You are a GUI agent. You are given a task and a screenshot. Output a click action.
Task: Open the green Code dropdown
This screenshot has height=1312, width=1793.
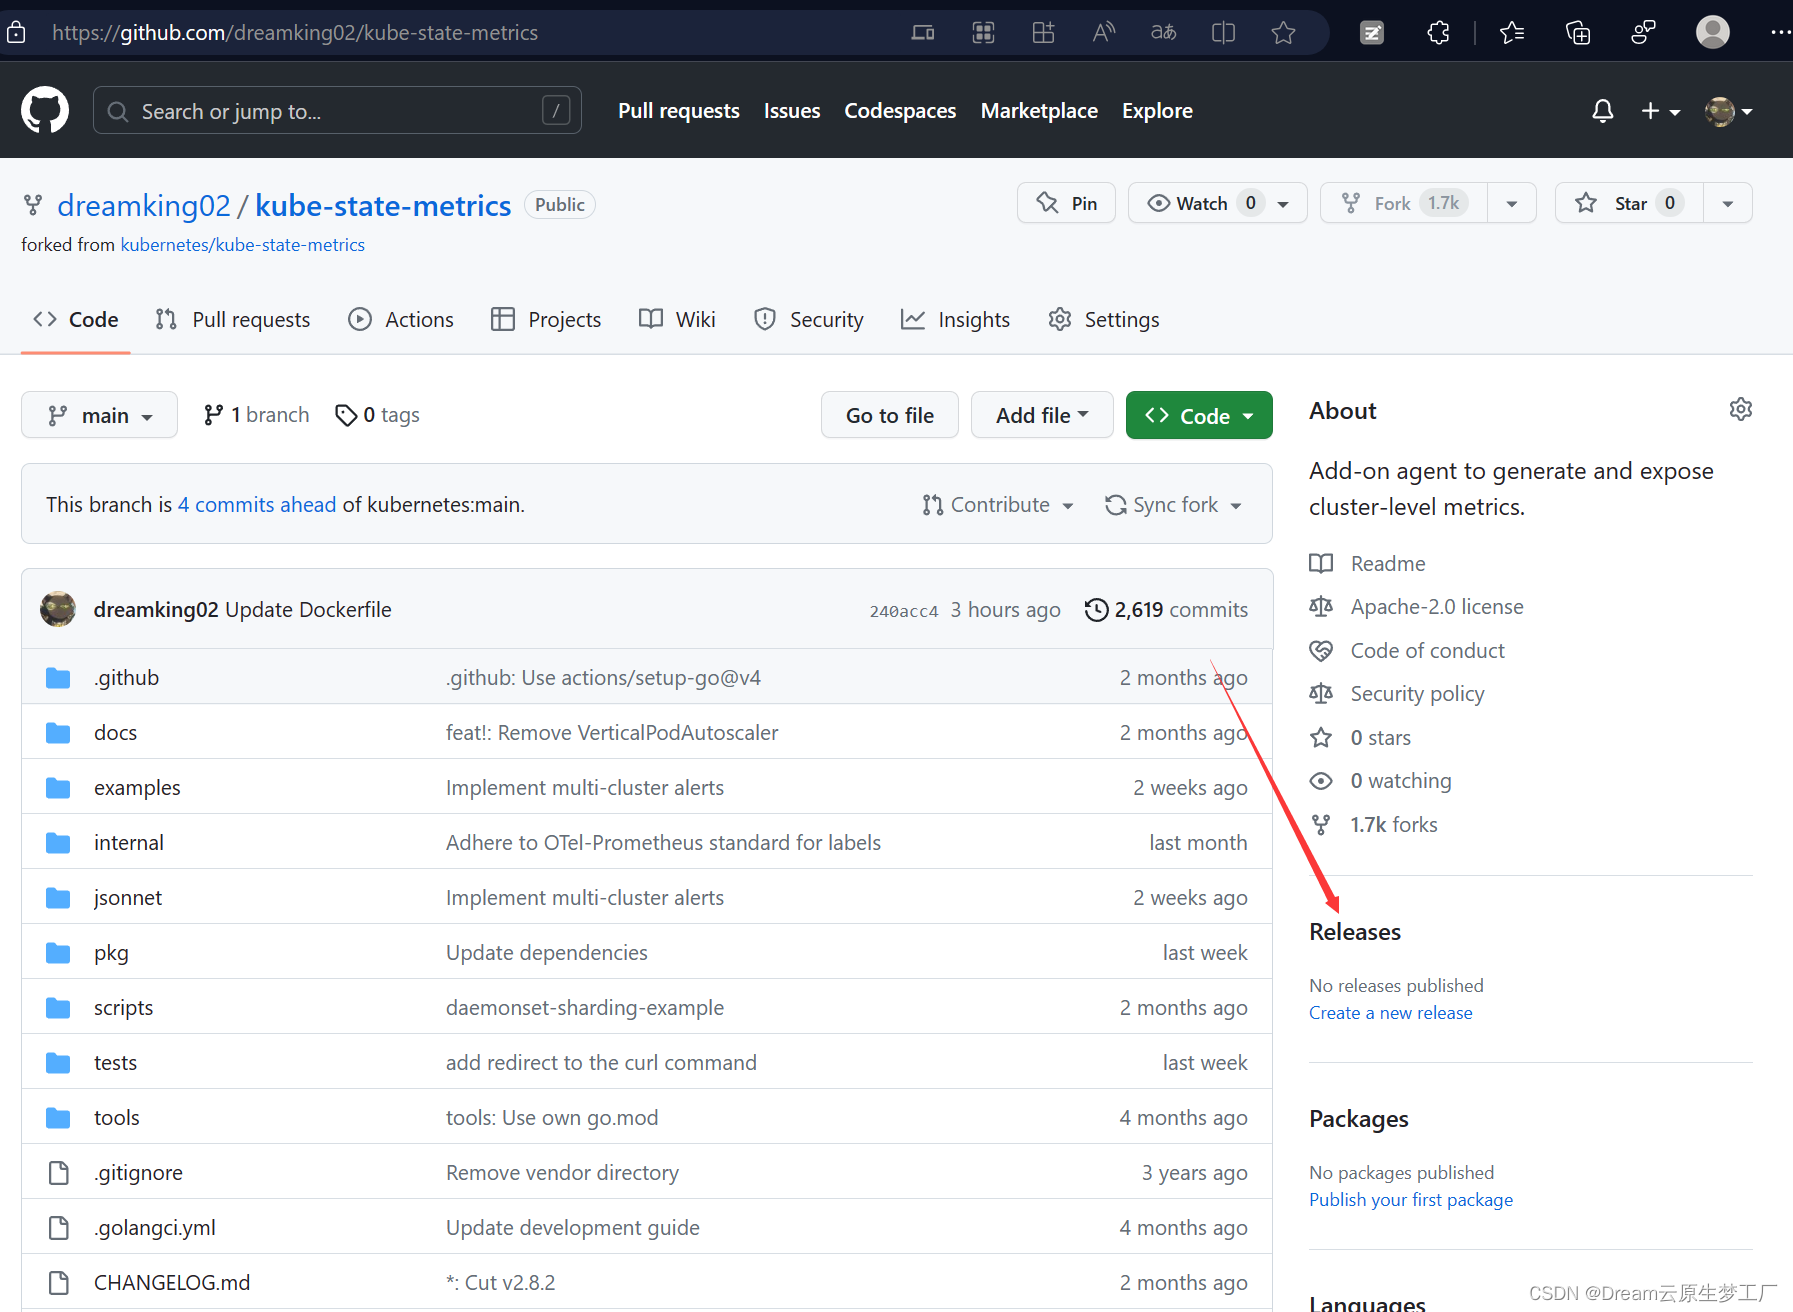tap(1199, 415)
